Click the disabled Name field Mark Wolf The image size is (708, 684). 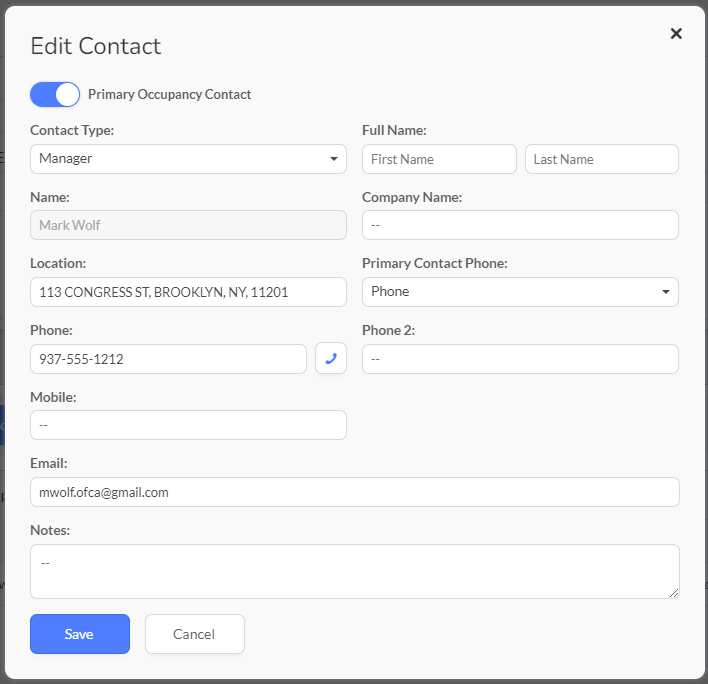click(x=188, y=225)
